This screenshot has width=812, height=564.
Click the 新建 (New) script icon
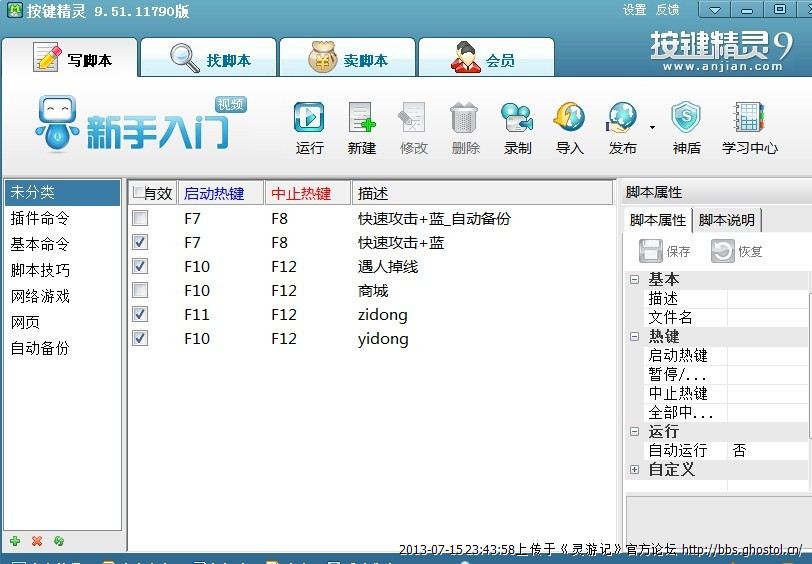362,118
